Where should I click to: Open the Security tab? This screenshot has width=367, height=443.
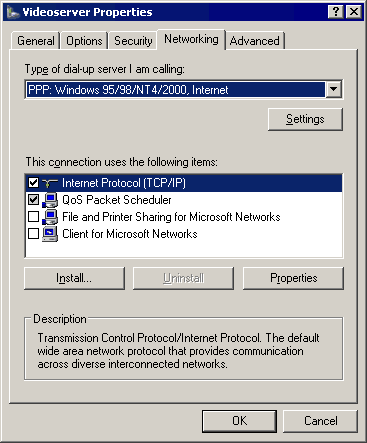pyautogui.click(x=133, y=41)
